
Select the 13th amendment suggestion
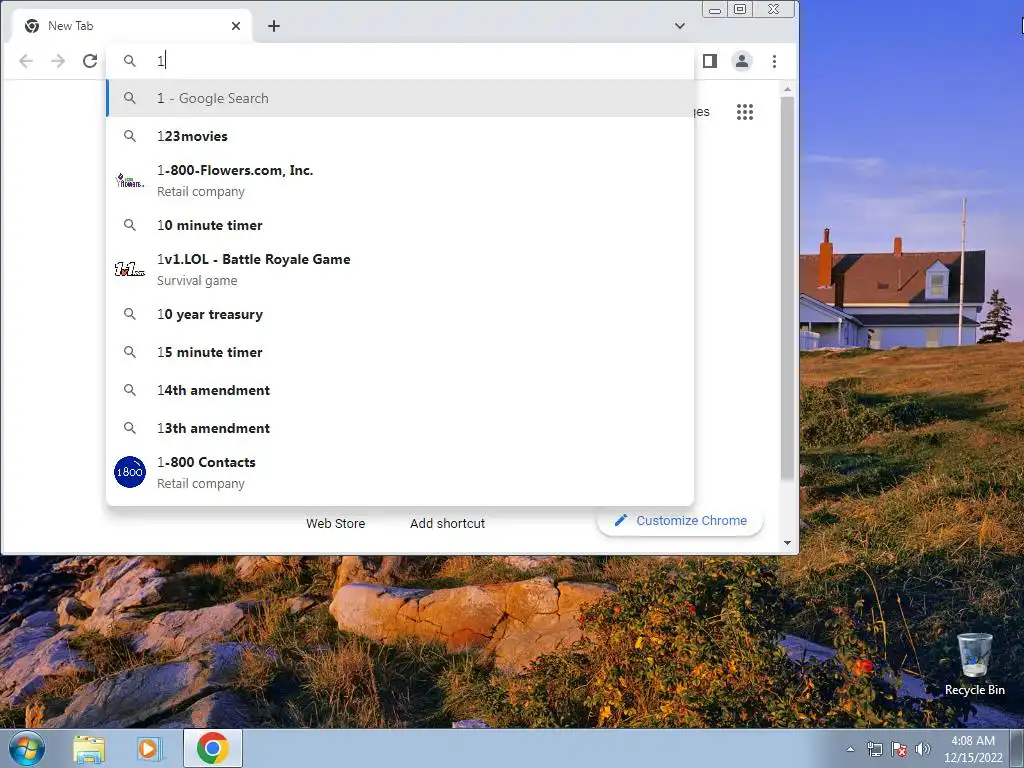400,428
